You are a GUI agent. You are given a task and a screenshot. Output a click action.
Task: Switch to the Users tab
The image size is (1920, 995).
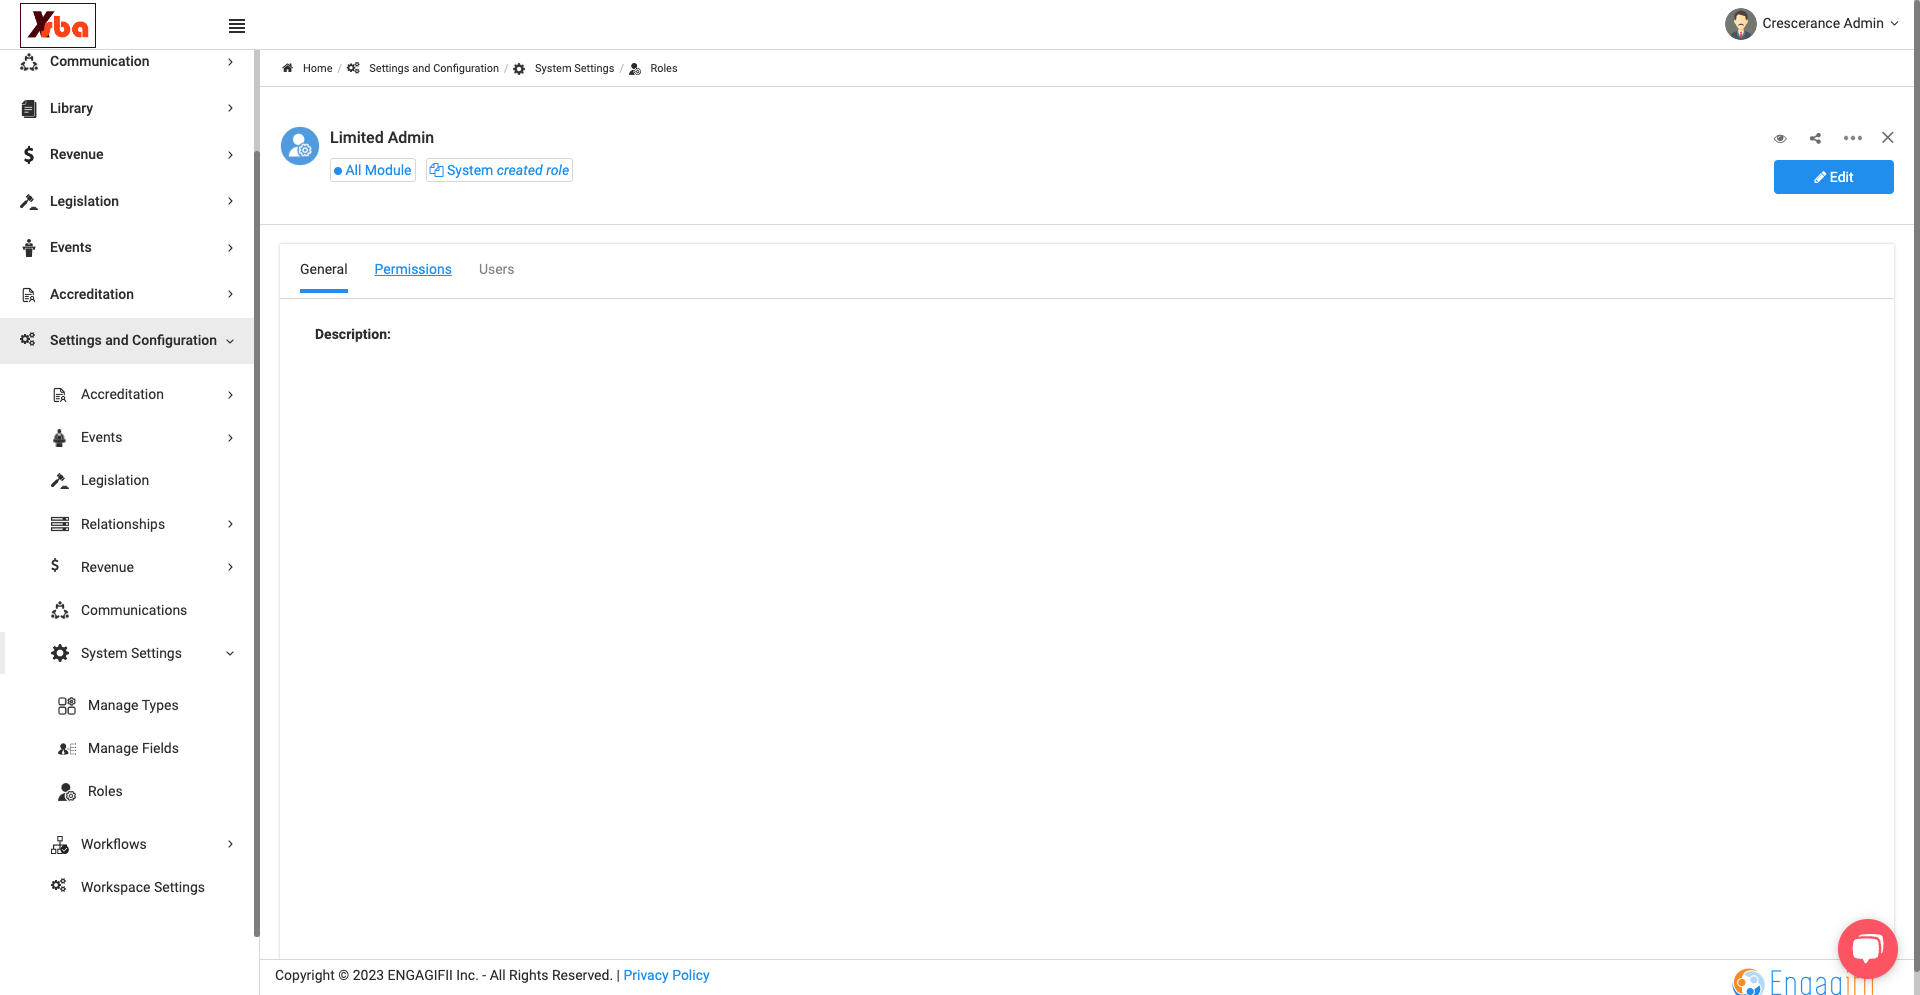tap(496, 269)
